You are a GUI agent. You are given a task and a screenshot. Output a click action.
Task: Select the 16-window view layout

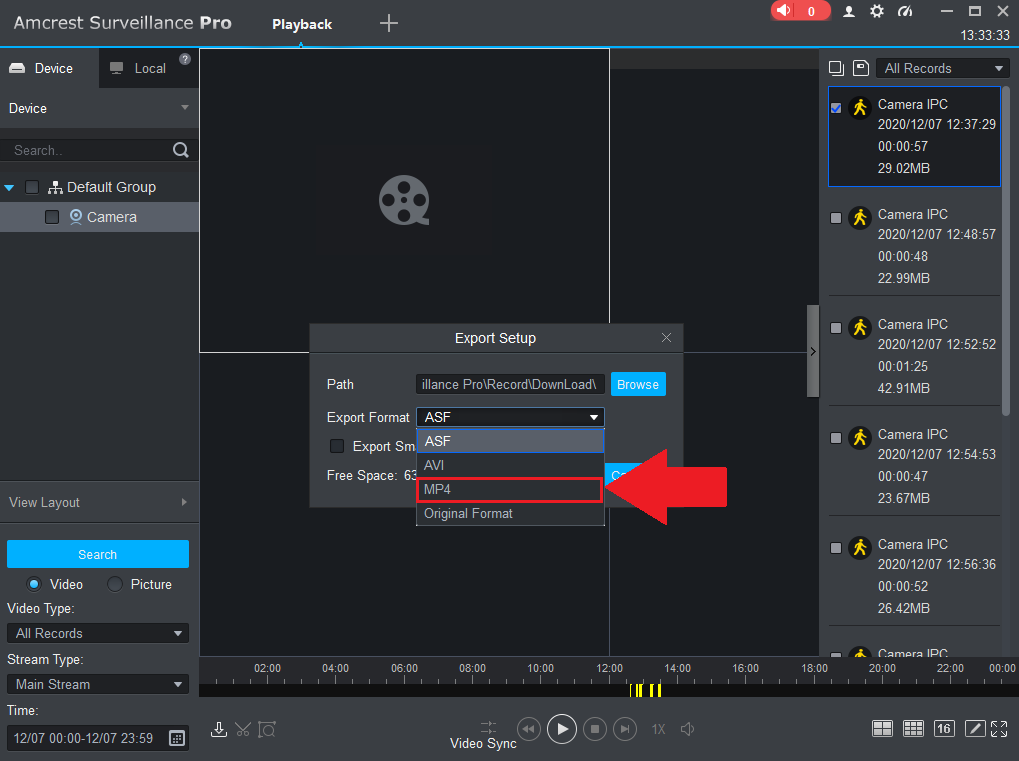(943, 729)
